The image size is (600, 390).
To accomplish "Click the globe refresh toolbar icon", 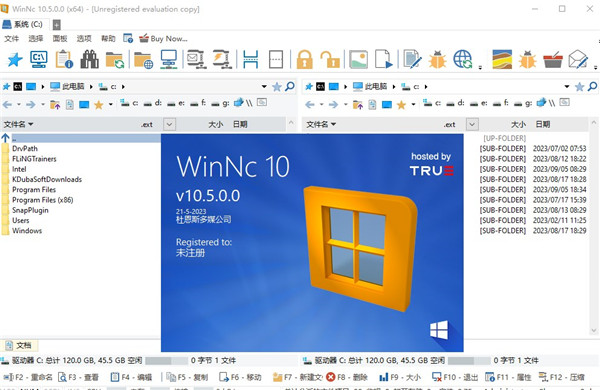I will (463, 59).
